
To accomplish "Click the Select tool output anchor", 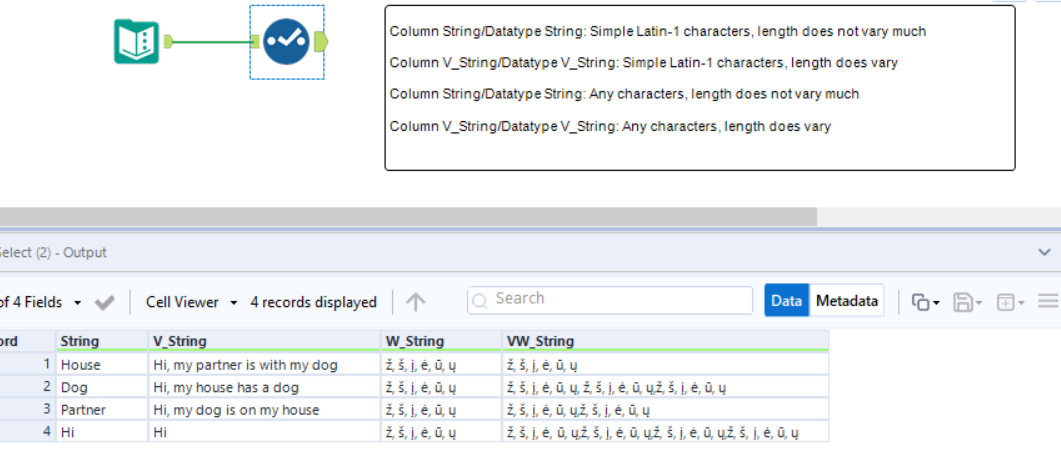I will pos(321,41).
